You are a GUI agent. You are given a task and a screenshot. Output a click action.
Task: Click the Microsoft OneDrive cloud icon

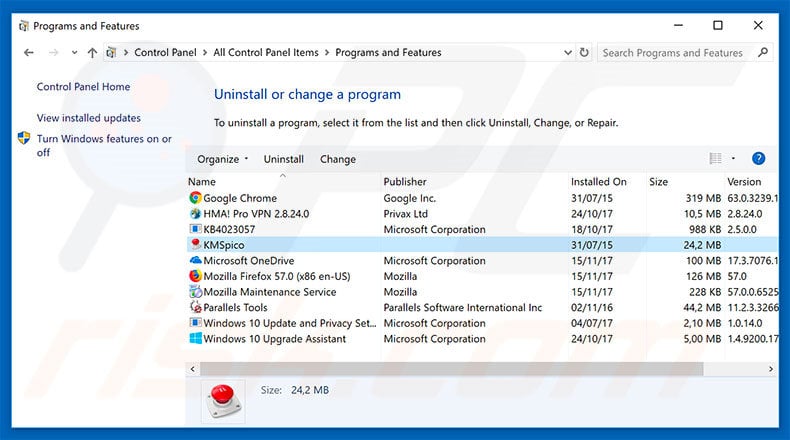pyautogui.click(x=195, y=260)
